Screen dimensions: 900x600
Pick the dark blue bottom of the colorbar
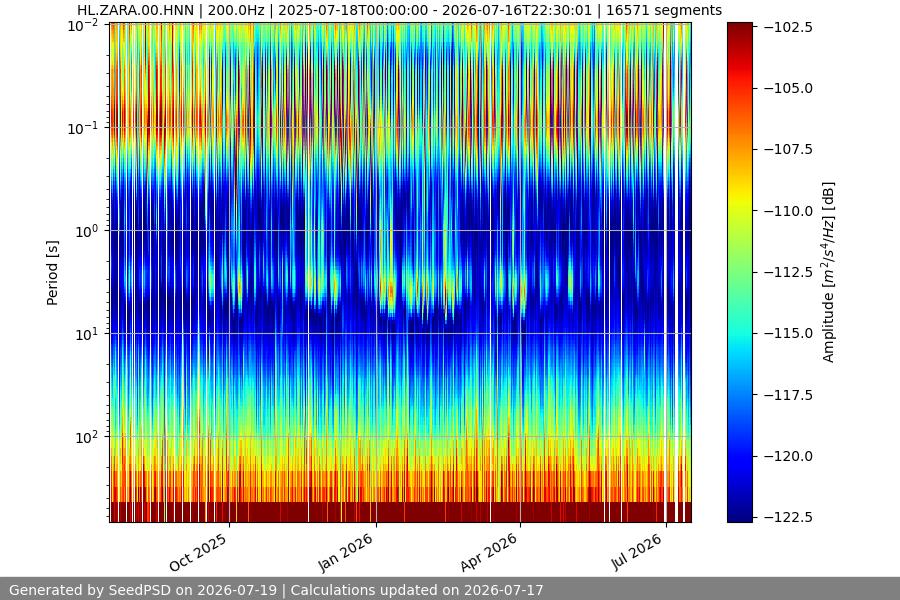[x=739, y=514]
